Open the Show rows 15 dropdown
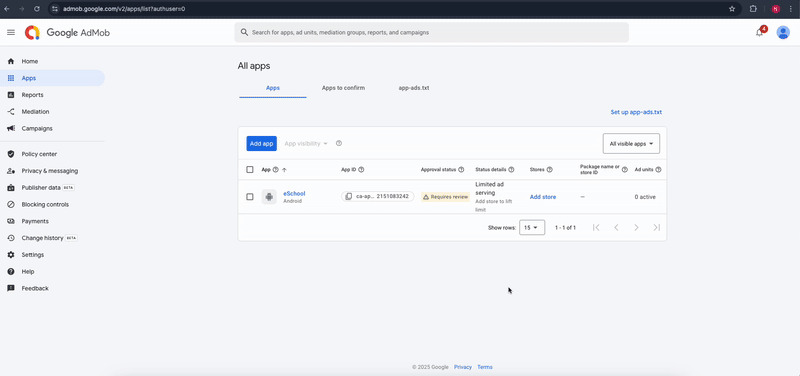Image resolution: width=800 pixels, height=376 pixels. pos(532,228)
